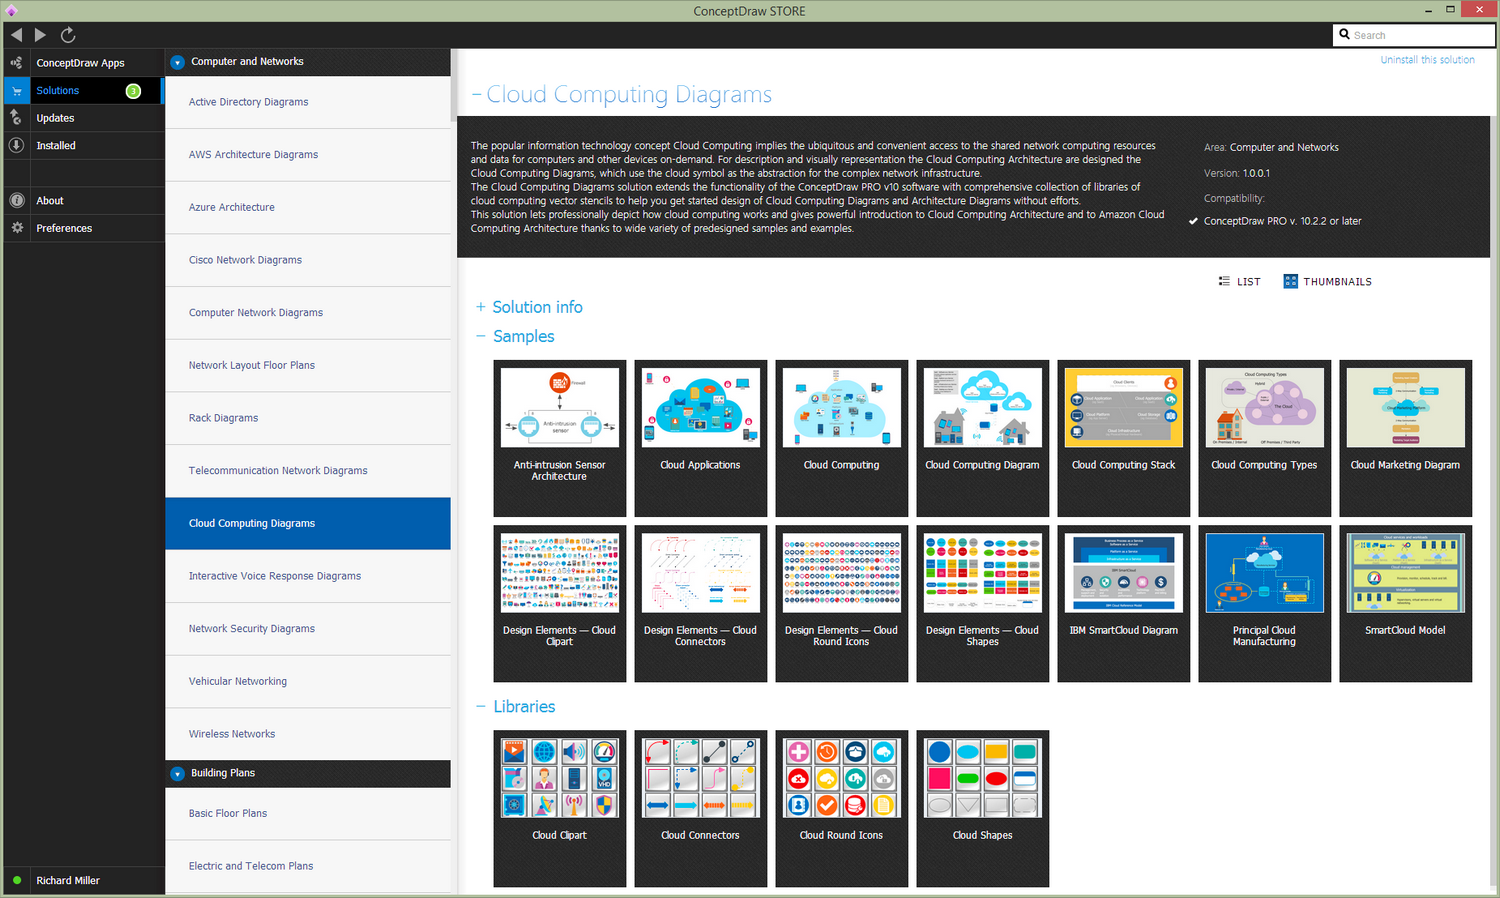The width and height of the screenshot is (1500, 898).
Task: Open the Principal Cloud Manufacturing sample
Action: tap(1265, 604)
